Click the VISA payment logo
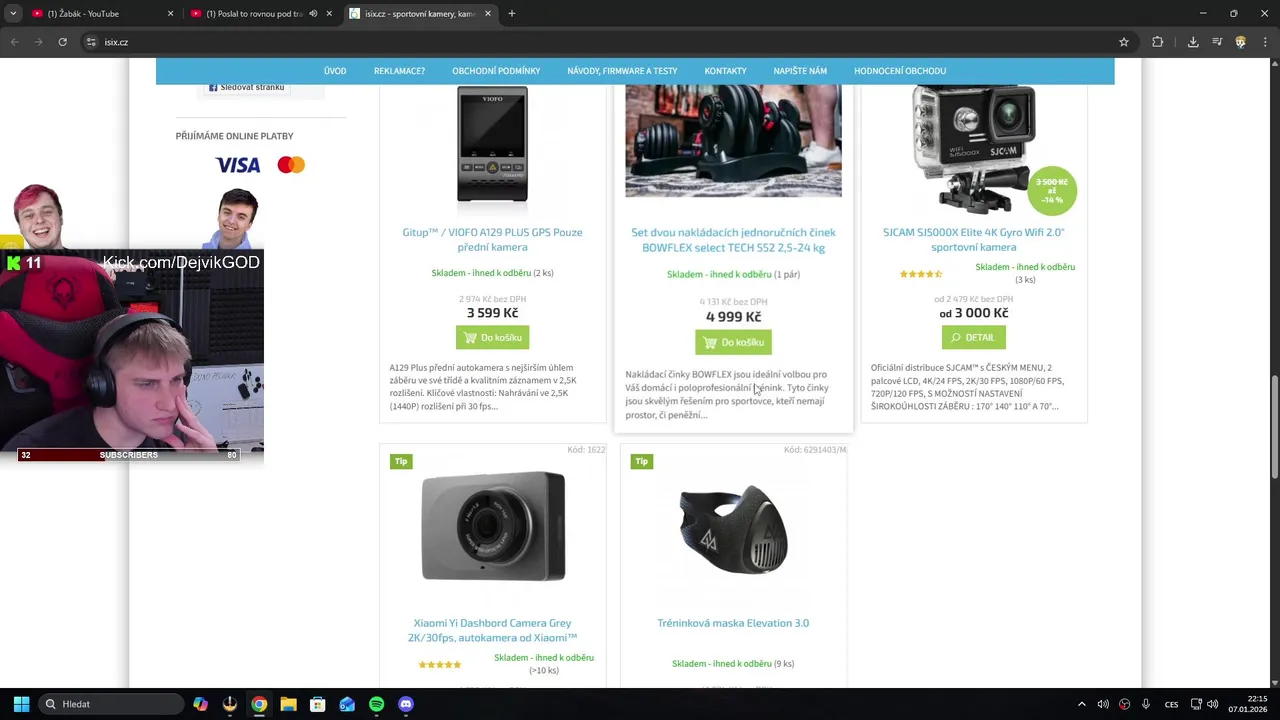Image resolution: width=1280 pixels, height=720 pixels. click(x=238, y=165)
